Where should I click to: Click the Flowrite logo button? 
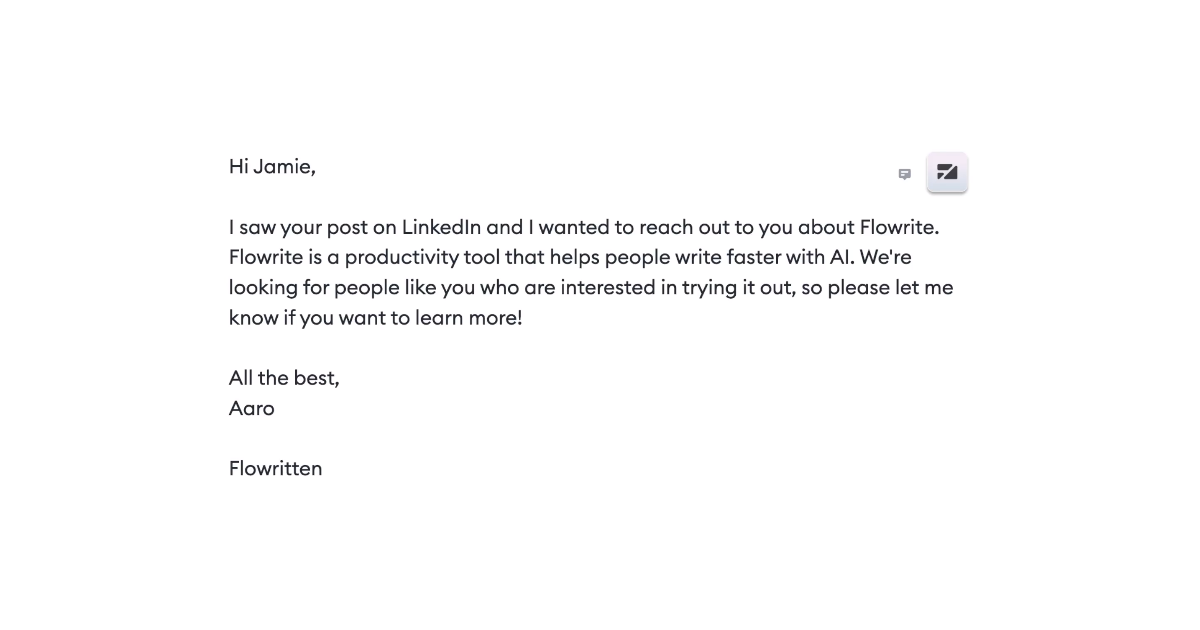(x=946, y=173)
